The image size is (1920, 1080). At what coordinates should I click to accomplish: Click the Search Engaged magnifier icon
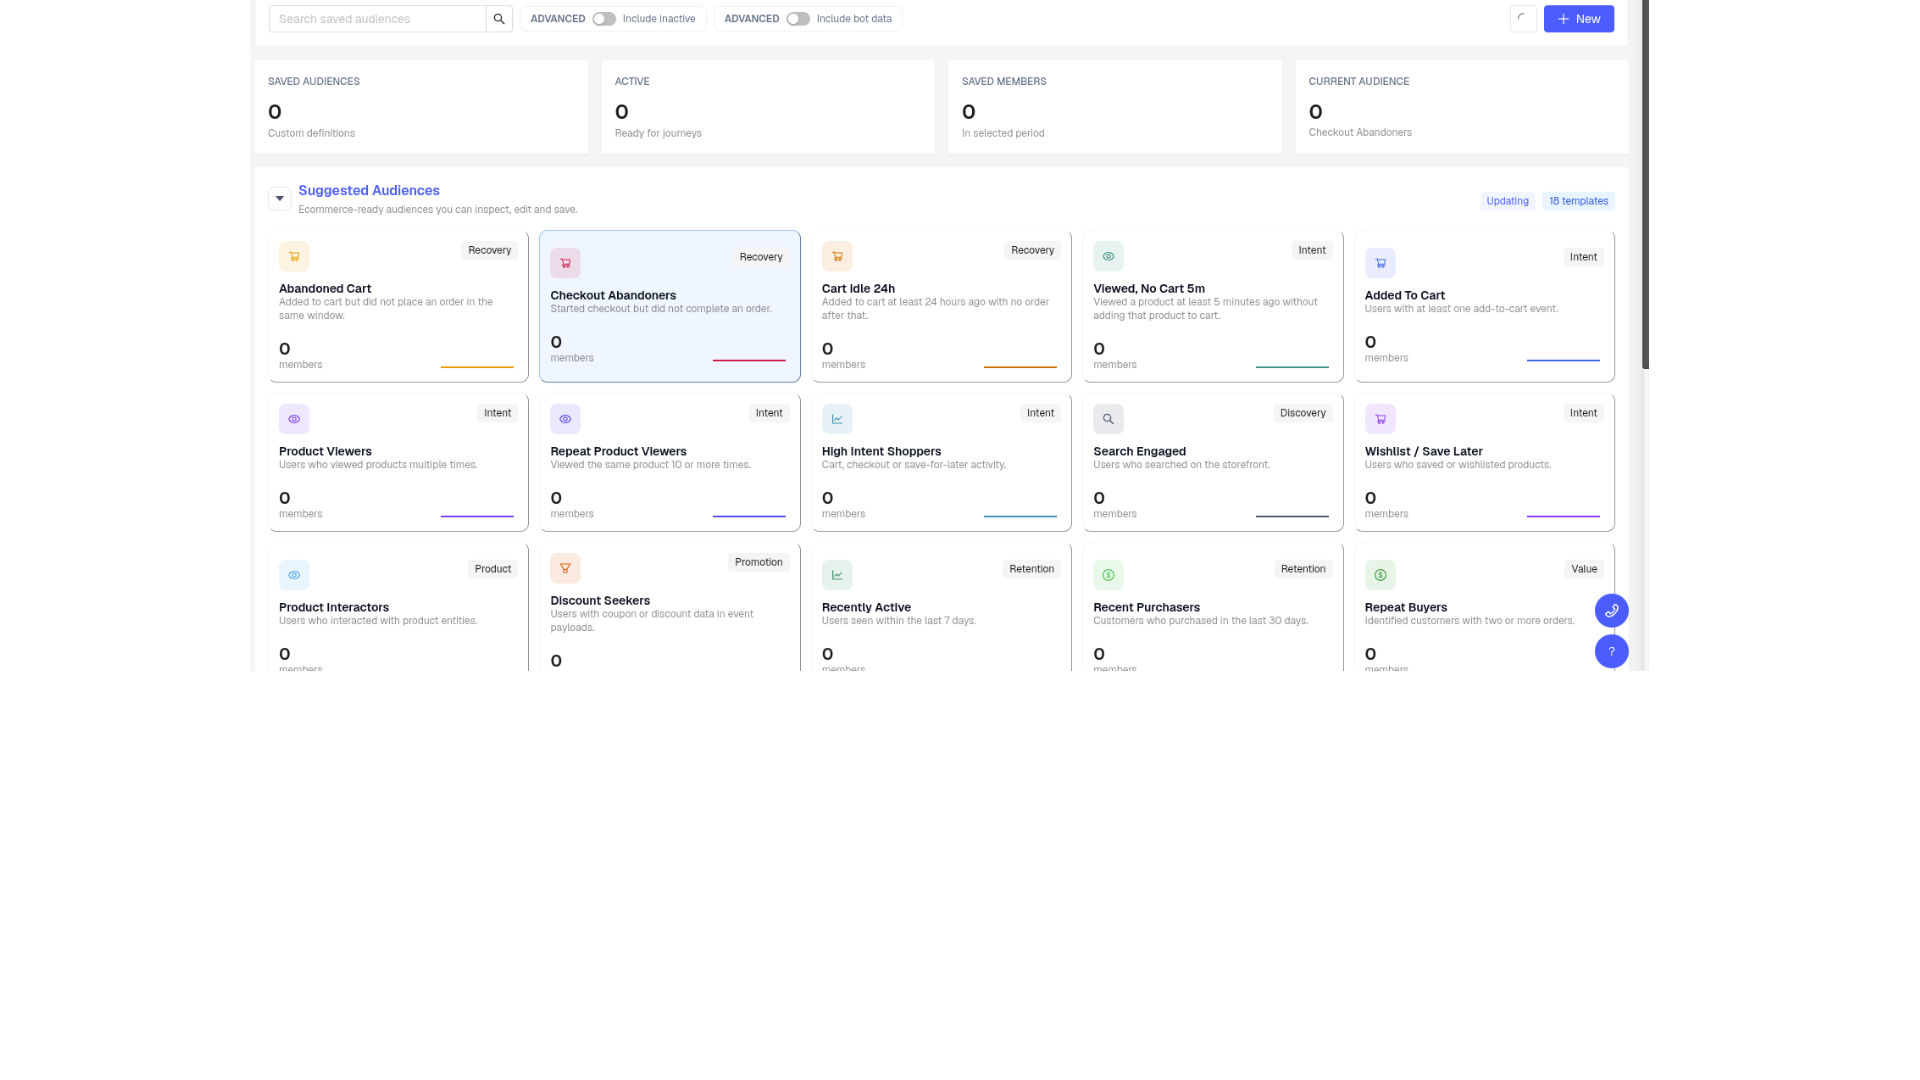click(1108, 419)
